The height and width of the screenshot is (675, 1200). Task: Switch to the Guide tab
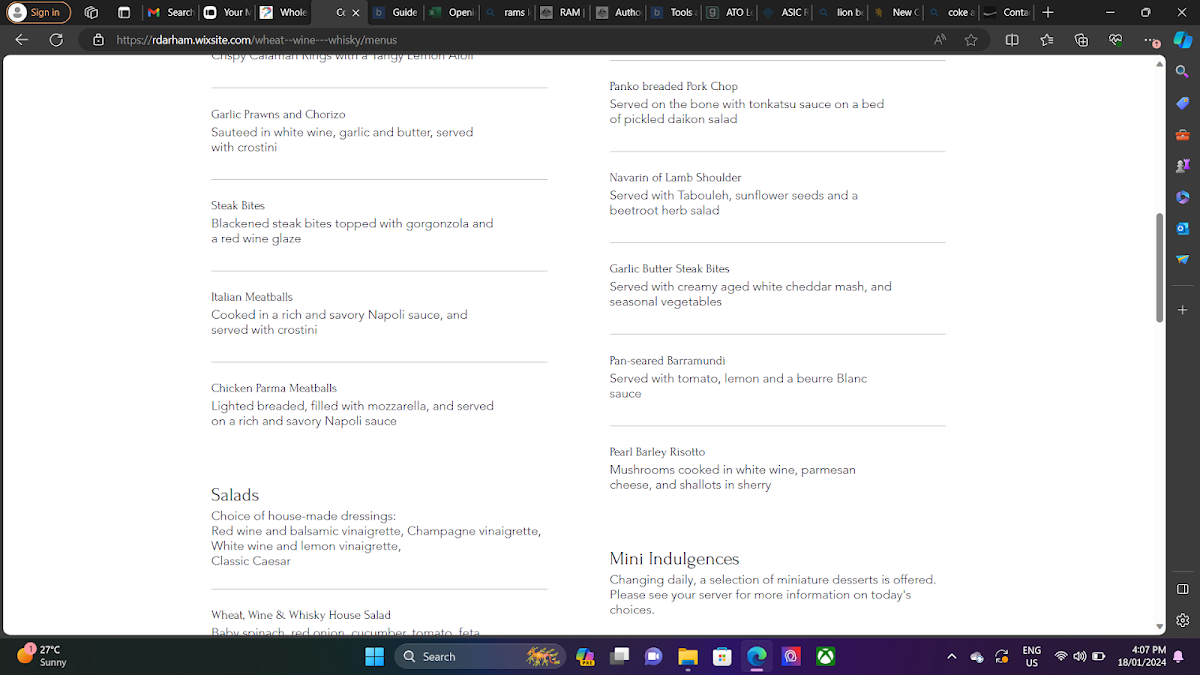click(396, 12)
